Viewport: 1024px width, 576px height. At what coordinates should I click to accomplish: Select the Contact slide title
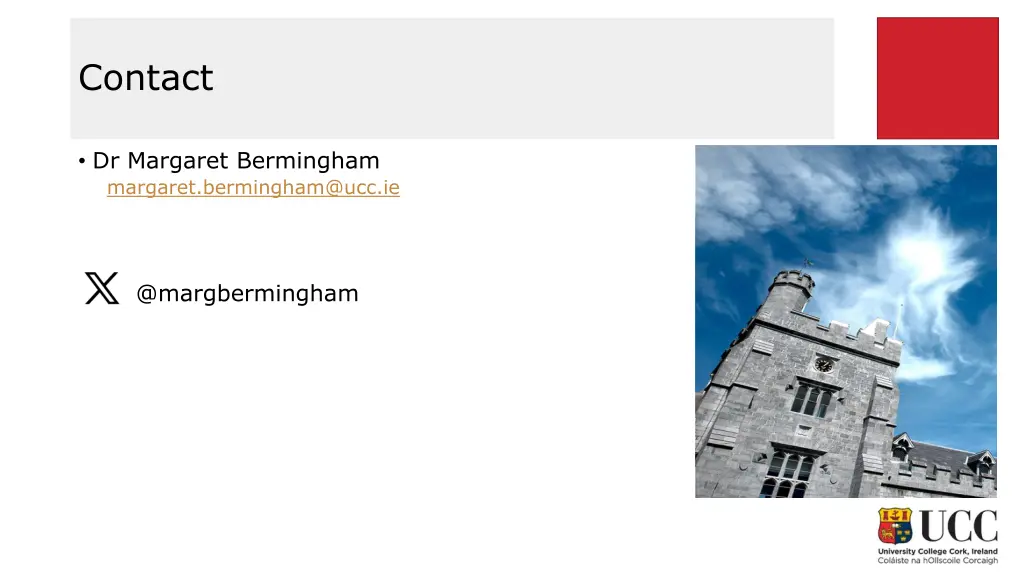(x=146, y=78)
